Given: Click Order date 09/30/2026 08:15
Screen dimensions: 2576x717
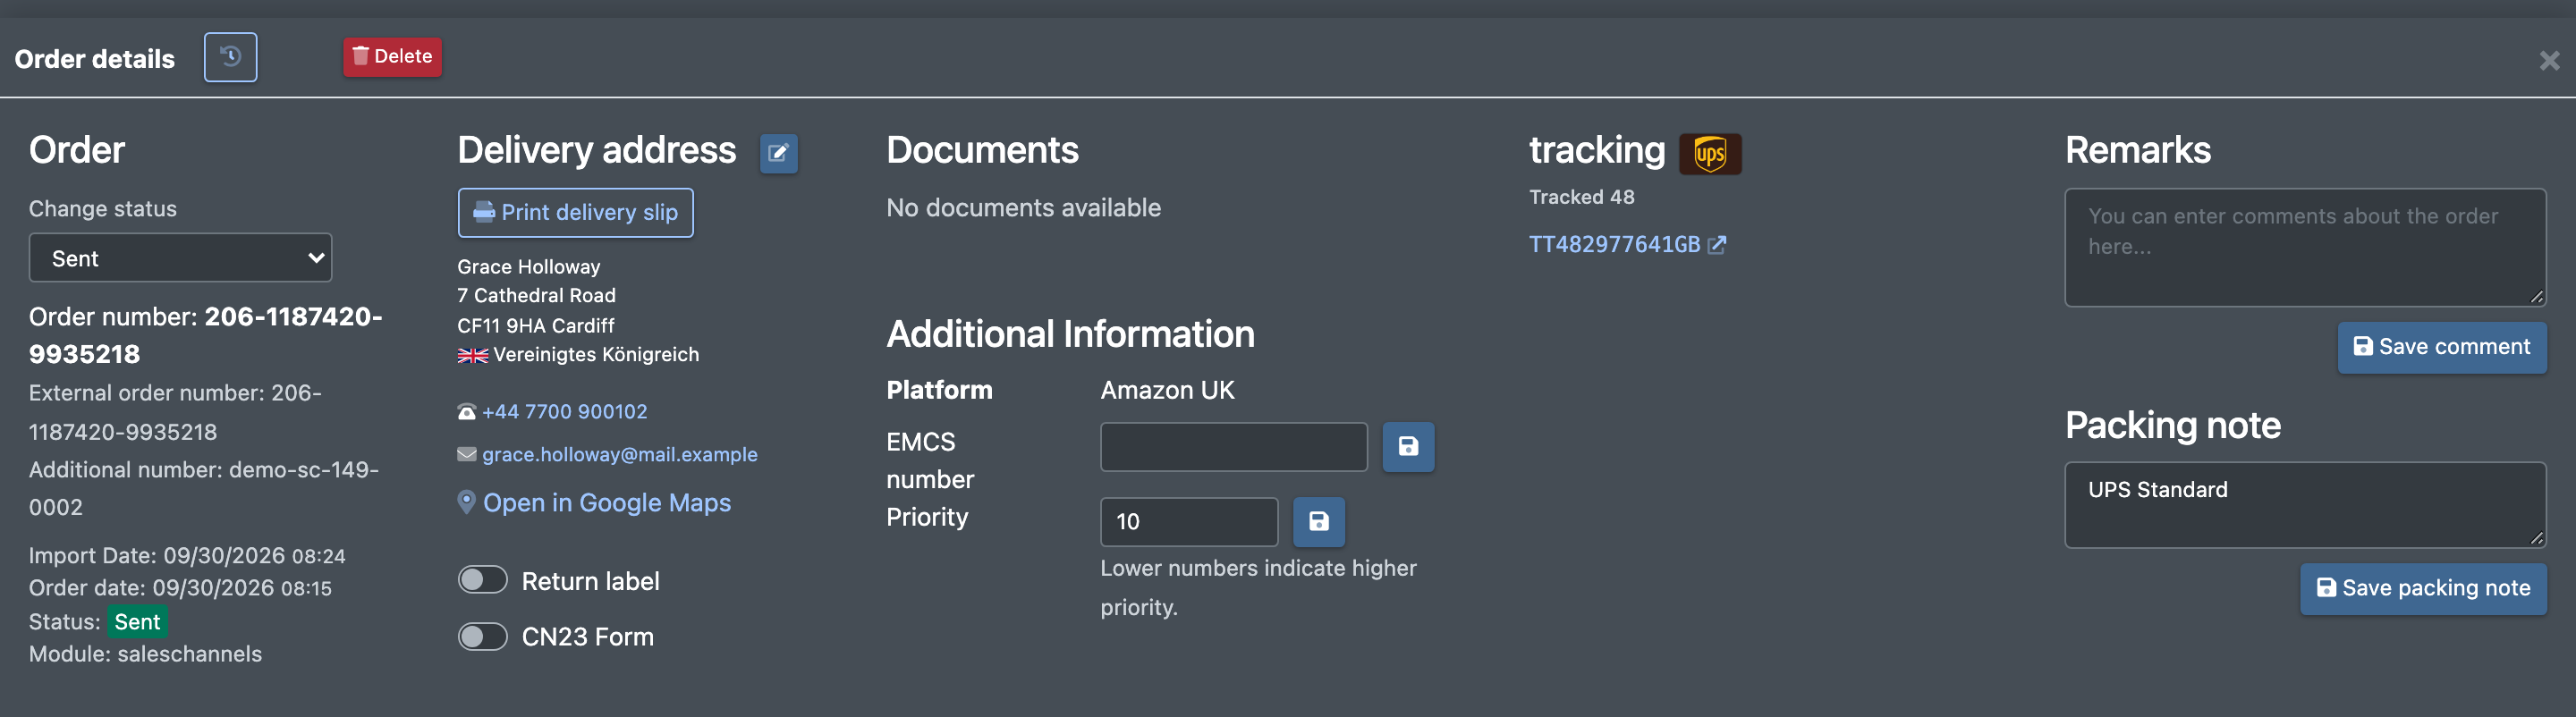Looking at the screenshot, I should tap(180, 588).
